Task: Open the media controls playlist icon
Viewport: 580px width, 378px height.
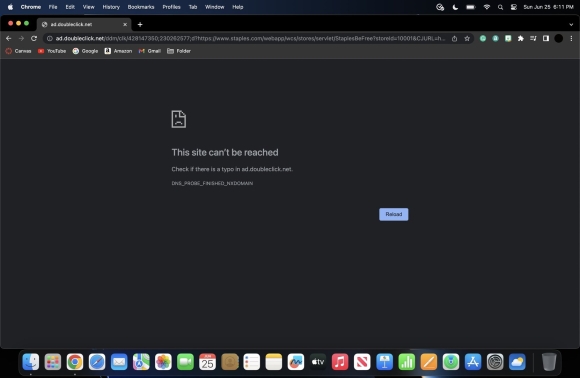Action: [x=533, y=38]
